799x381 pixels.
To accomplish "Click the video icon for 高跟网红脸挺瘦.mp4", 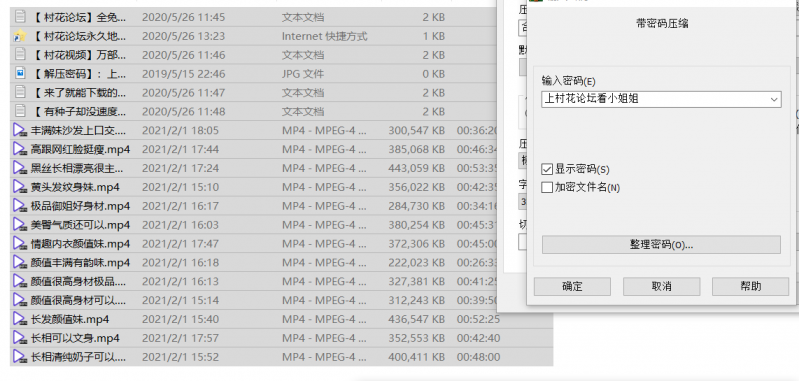I will (x=20, y=149).
